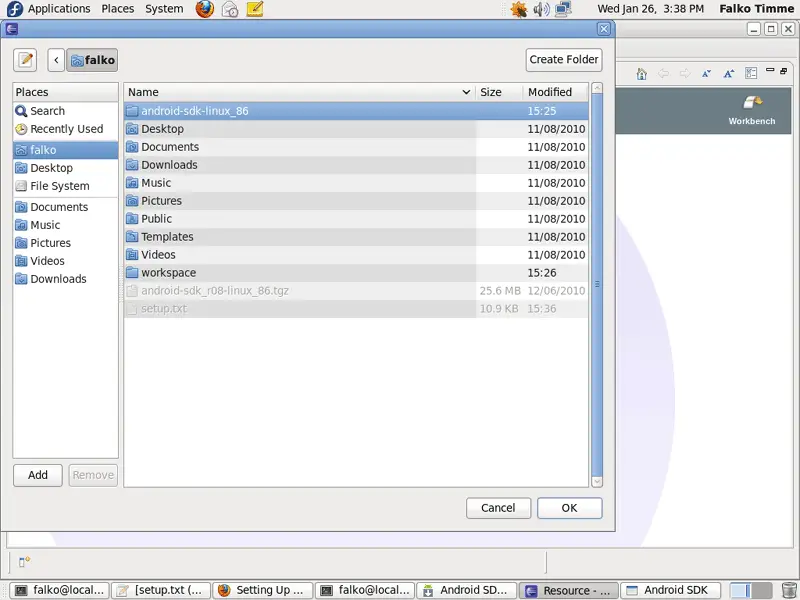Select Music bookmark in Places sidebar
Viewport: 800px width, 600px height.
coord(65,225)
